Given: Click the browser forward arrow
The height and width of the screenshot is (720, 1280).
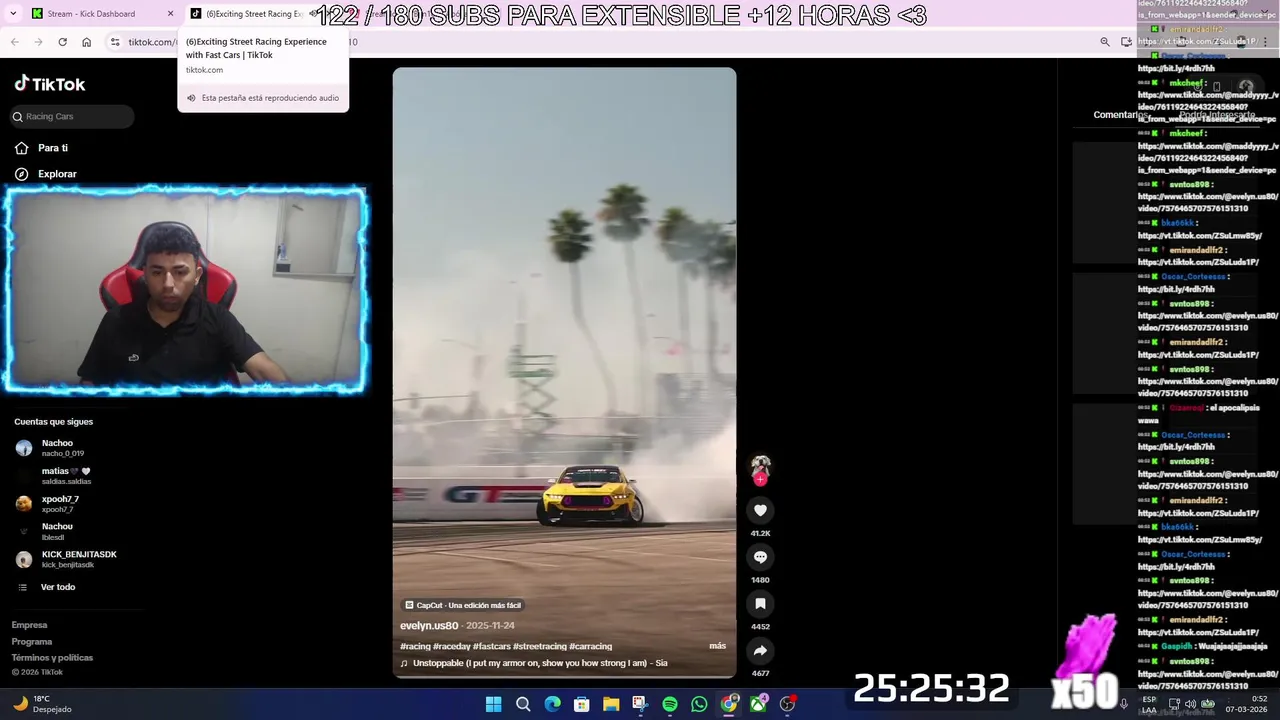Looking at the screenshot, I should pos(38,42).
